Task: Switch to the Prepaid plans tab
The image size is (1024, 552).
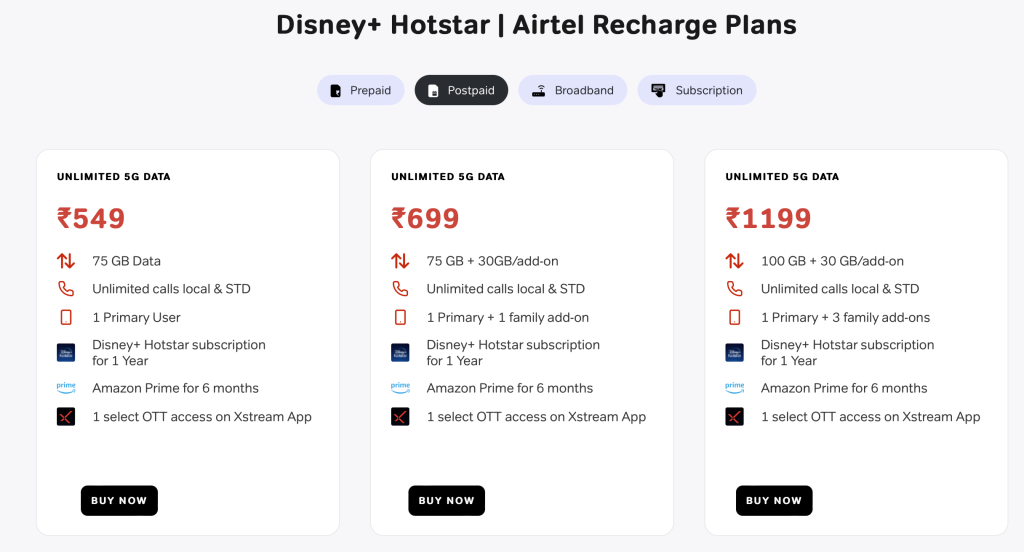Action: pyautogui.click(x=360, y=90)
